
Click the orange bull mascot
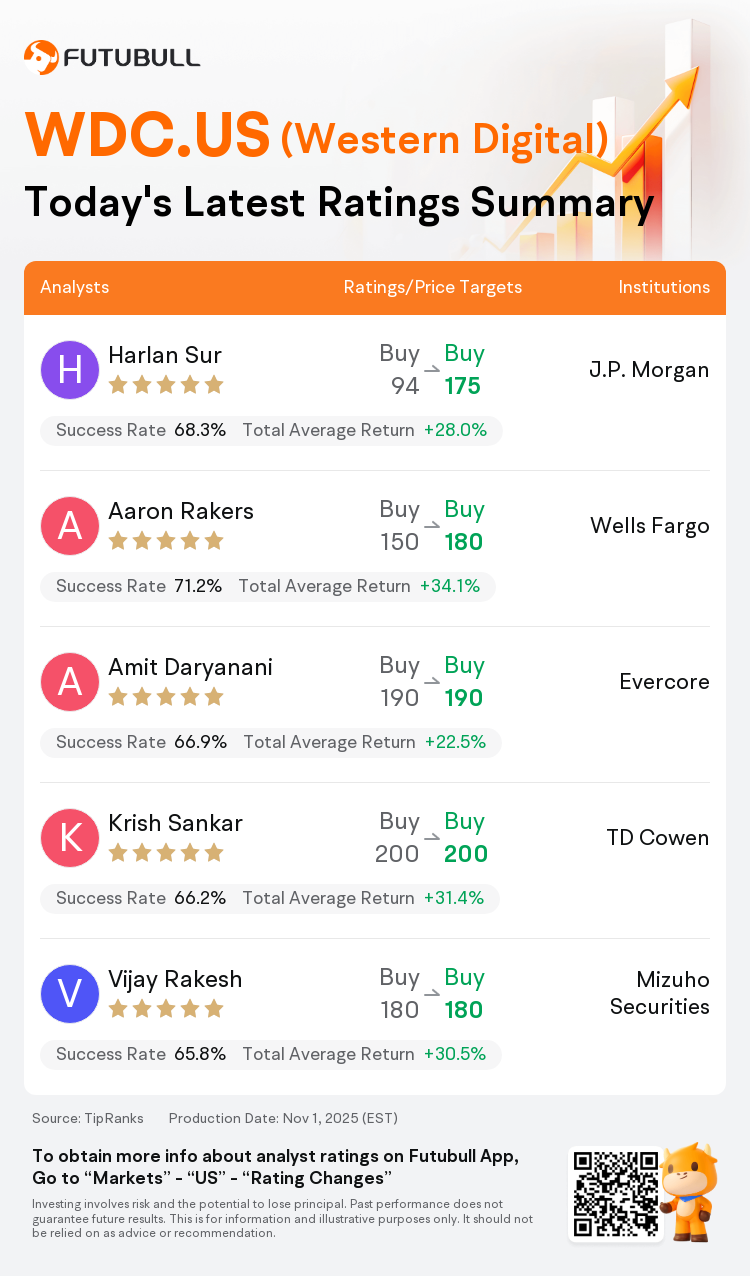(x=690, y=1190)
